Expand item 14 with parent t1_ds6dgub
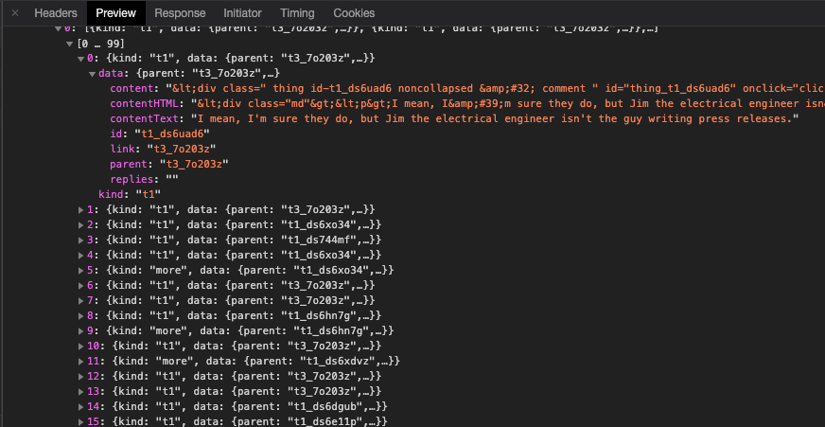The image size is (825, 427). (82, 406)
